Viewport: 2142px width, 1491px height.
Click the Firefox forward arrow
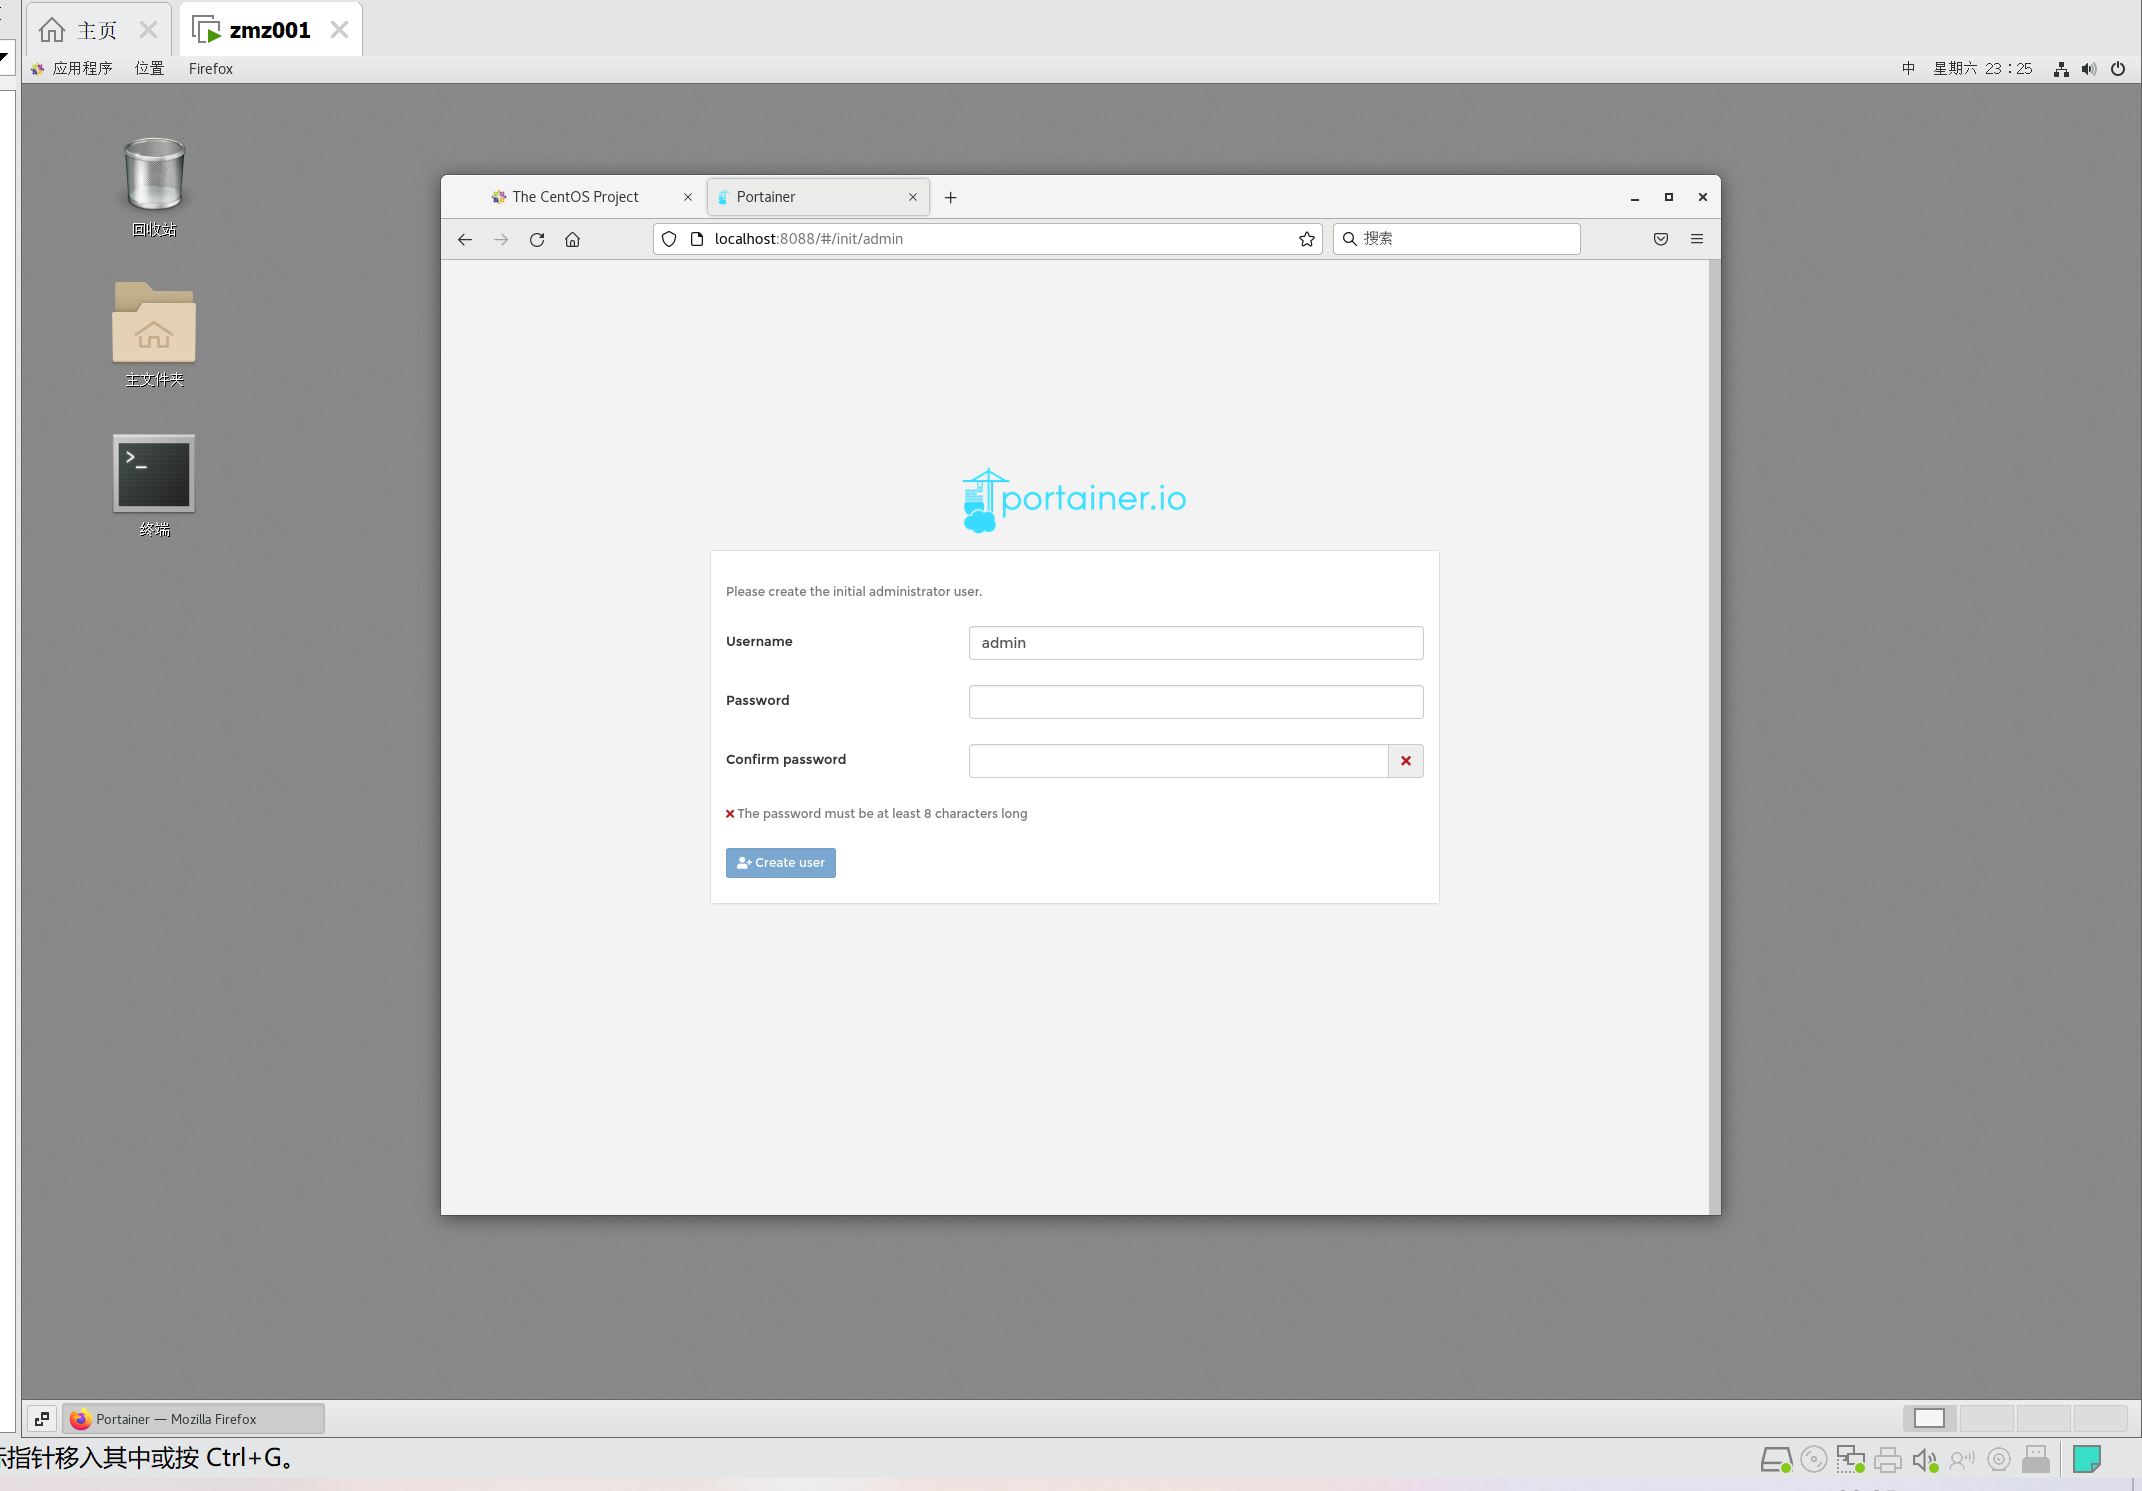501,239
